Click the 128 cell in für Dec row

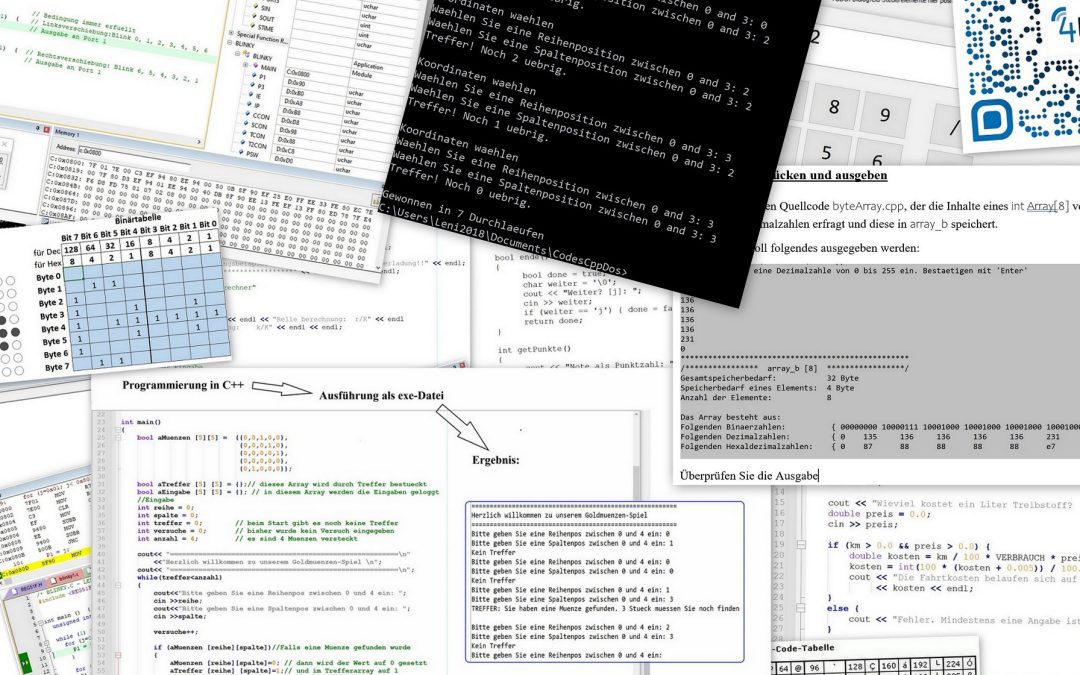click(x=71, y=249)
